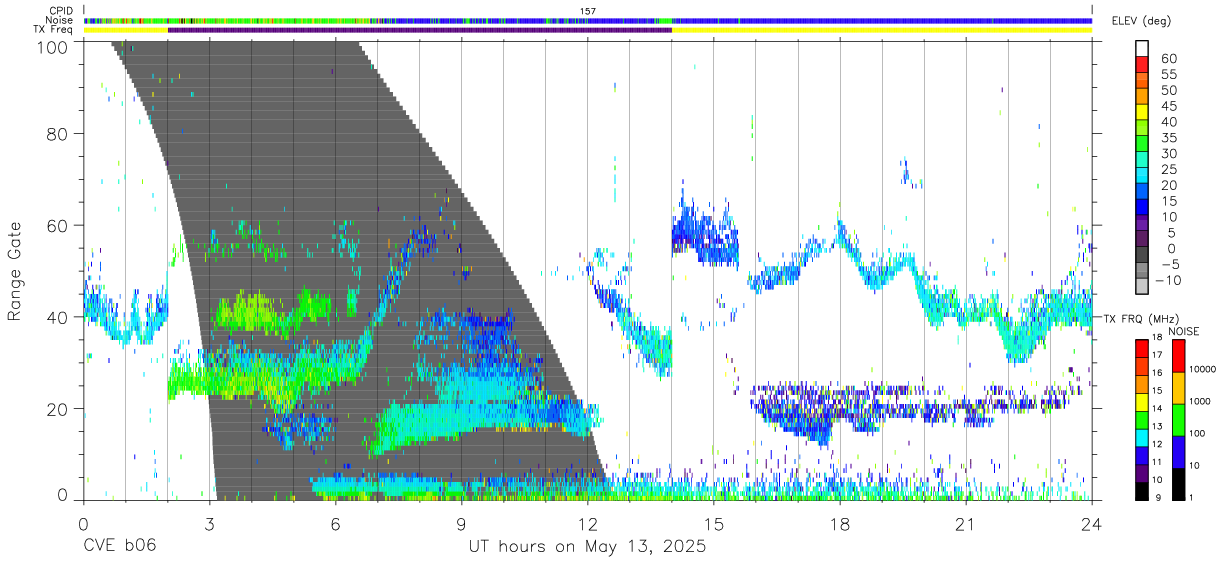Click the black 9 MHz frequency swatch
Image resolution: width=1228 pixels, height=567 pixels.
pyautogui.click(x=1142, y=492)
